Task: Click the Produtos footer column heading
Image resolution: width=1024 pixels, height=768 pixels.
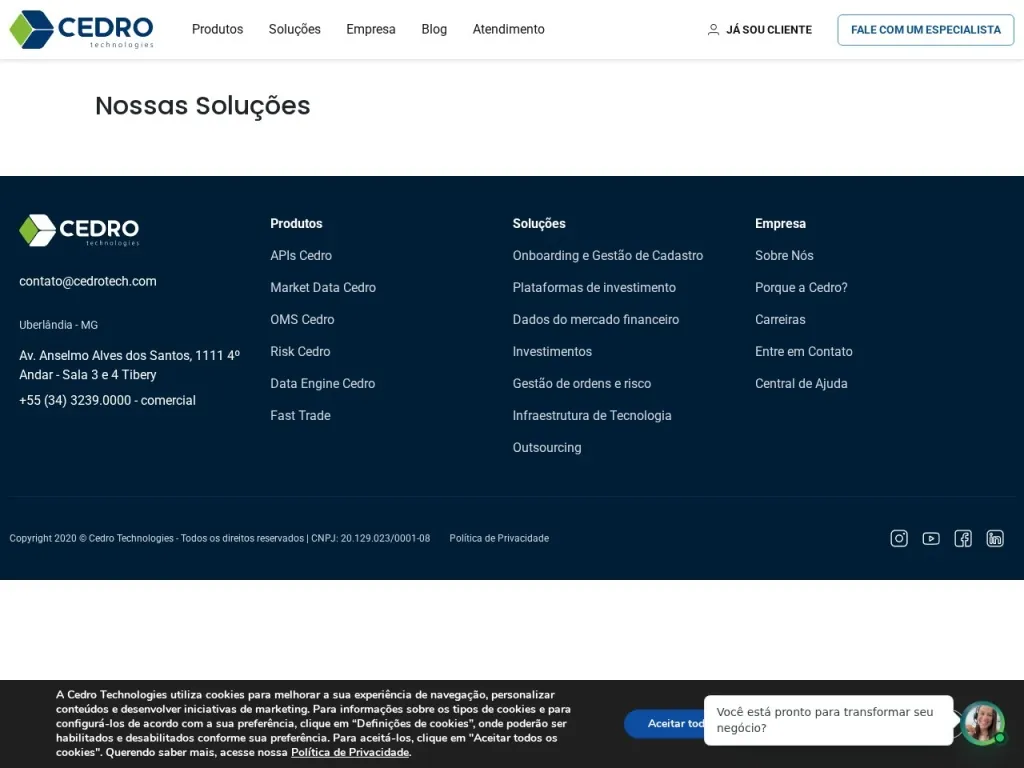Action: pos(296,223)
